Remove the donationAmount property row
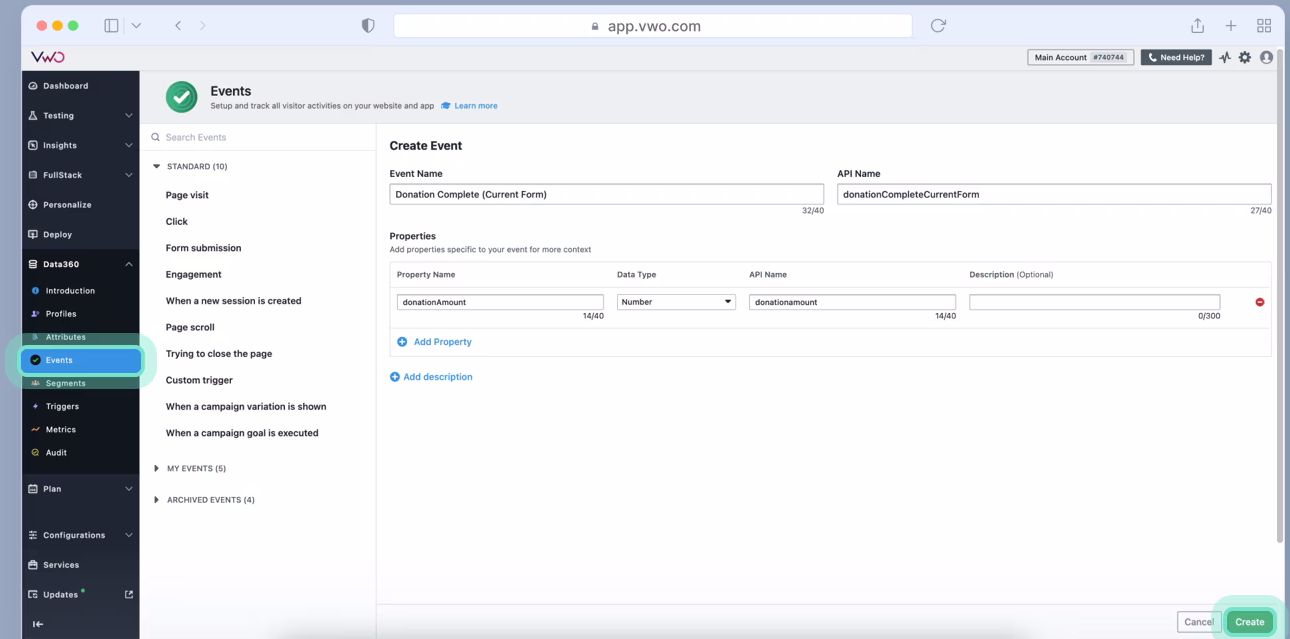Image resolution: width=1290 pixels, height=639 pixels. 1259,301
